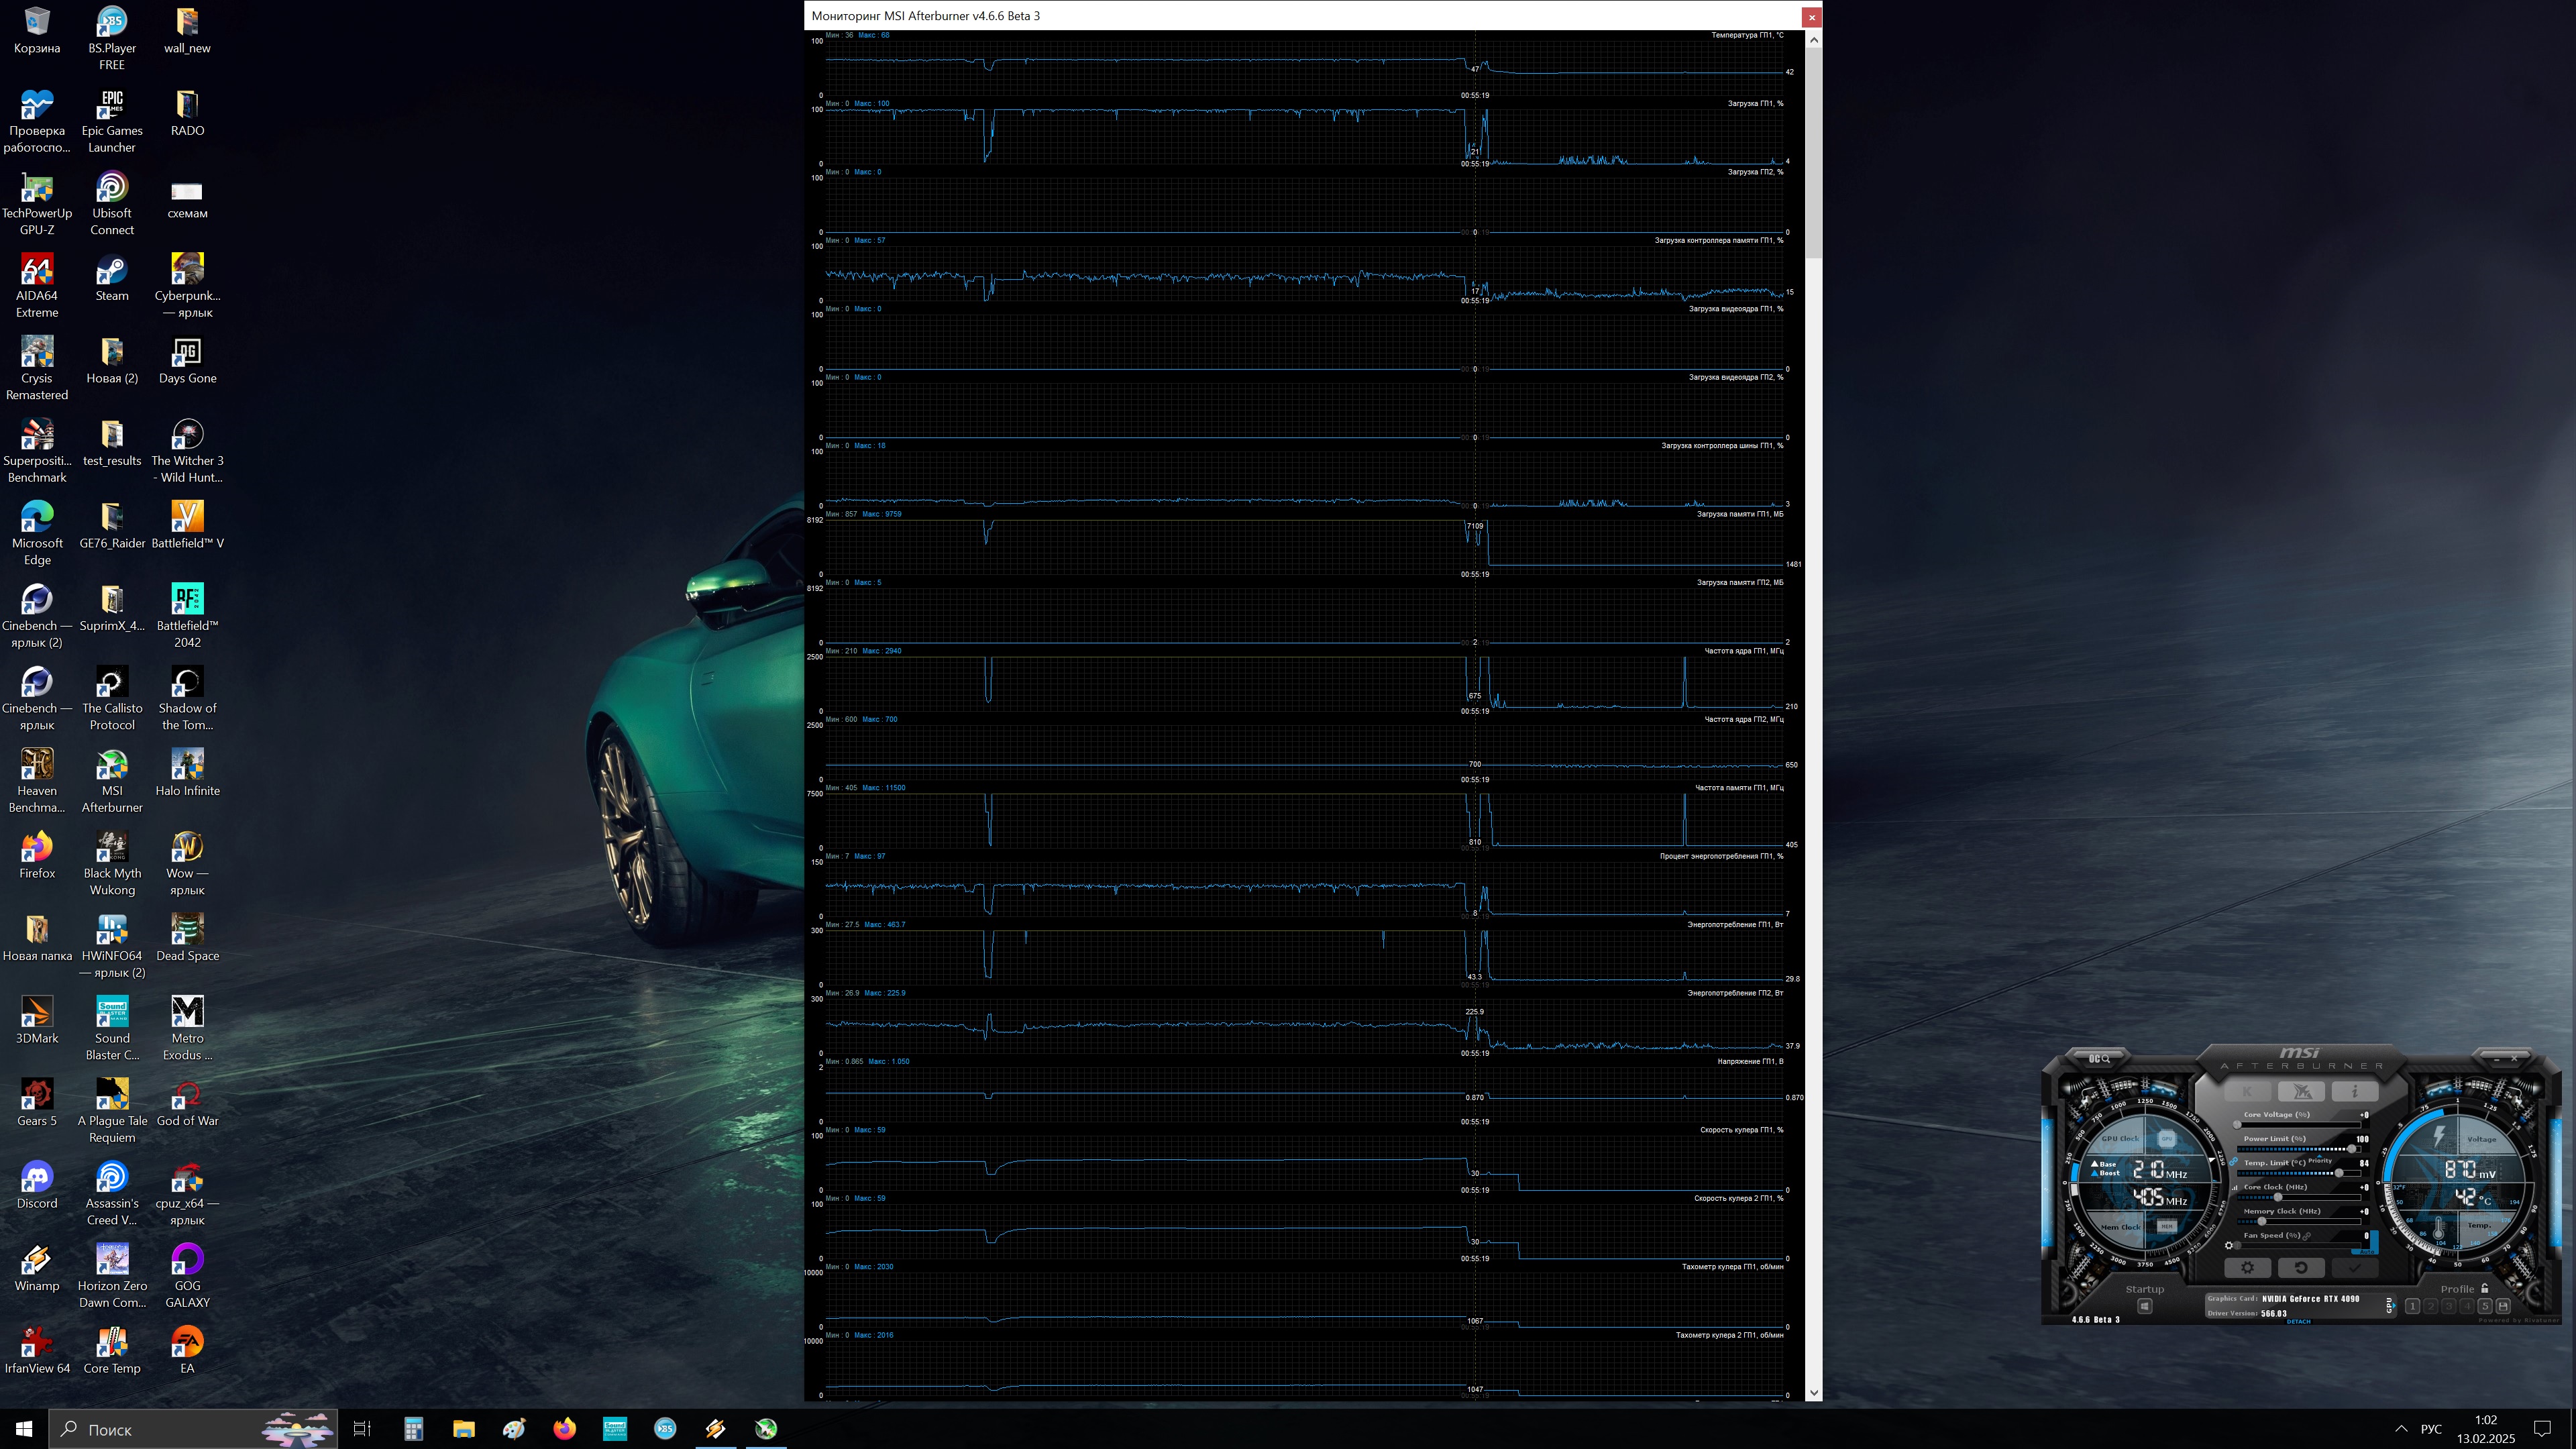The height and width of the screenshot is (1449, 2576).
Task: Select profile slot 5
Action: 2485,1306
